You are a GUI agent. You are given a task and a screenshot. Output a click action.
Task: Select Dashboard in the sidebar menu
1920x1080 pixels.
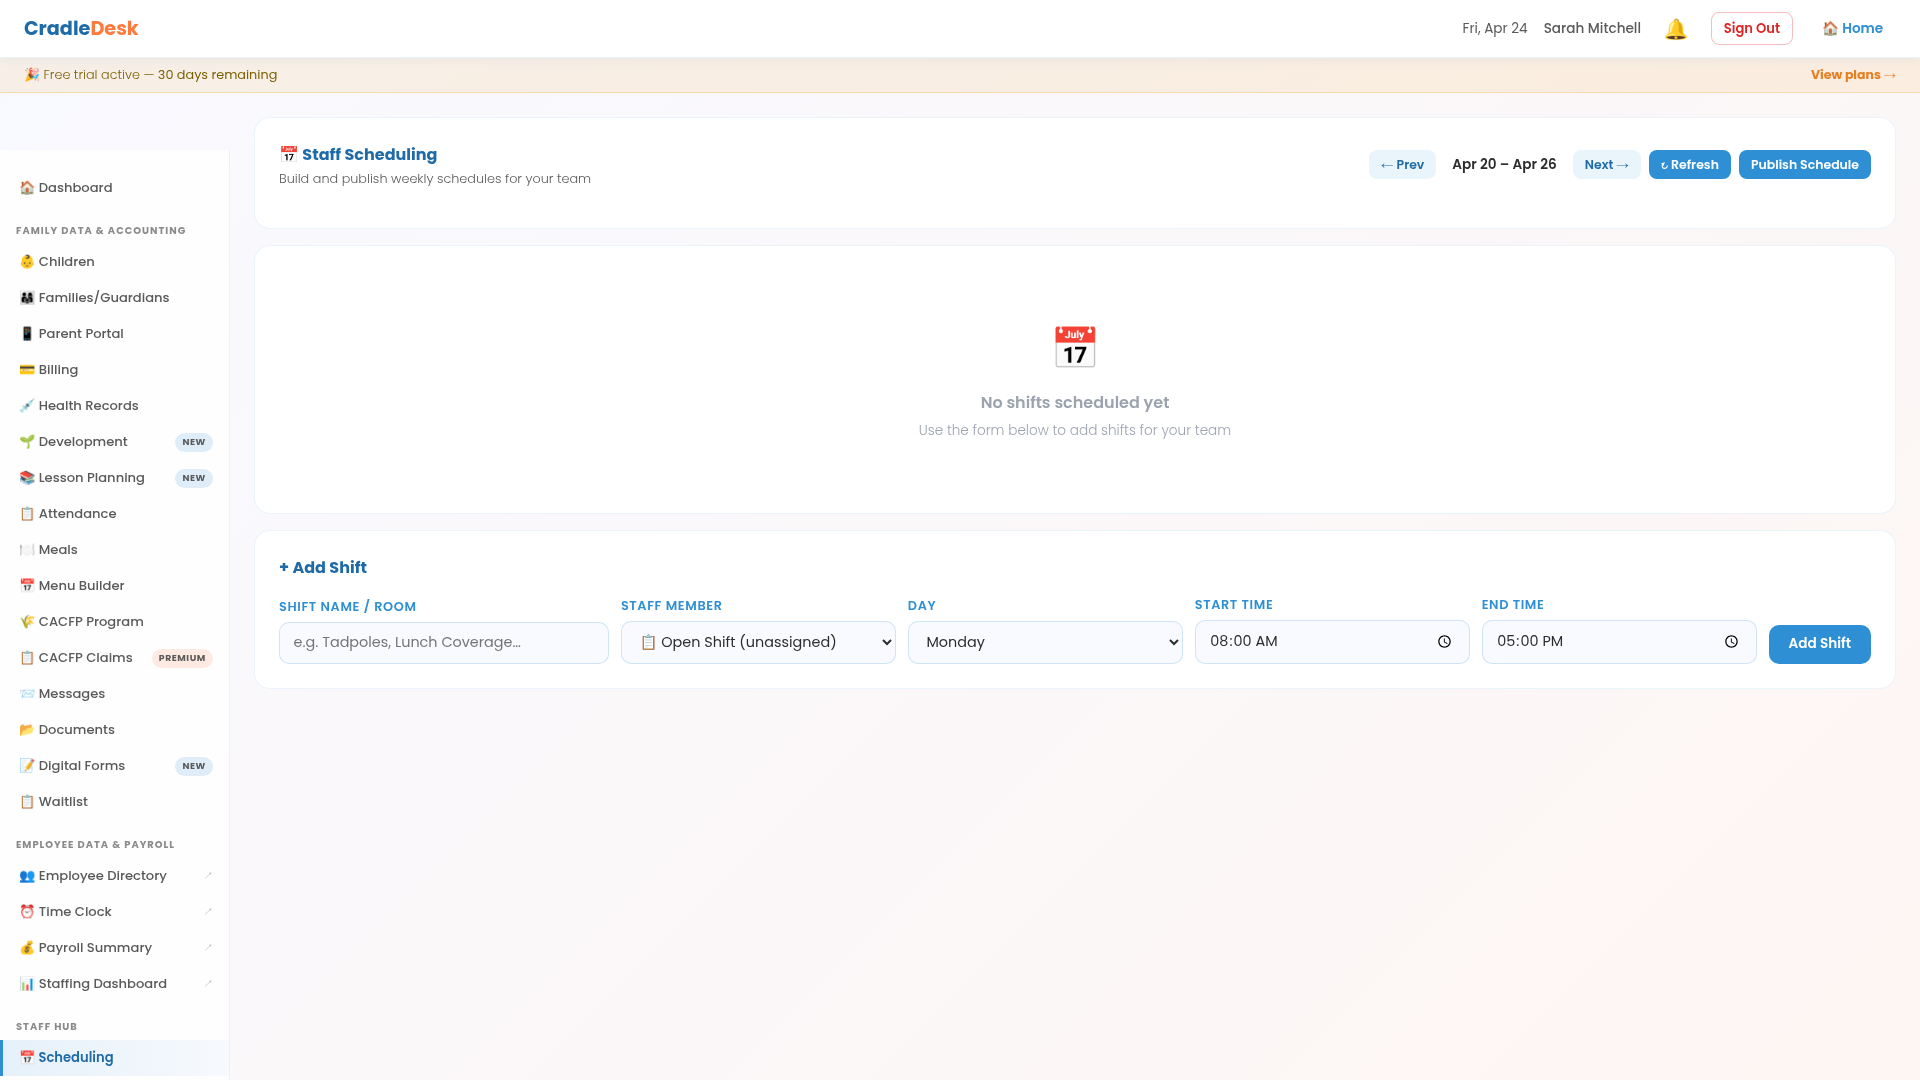75,188
